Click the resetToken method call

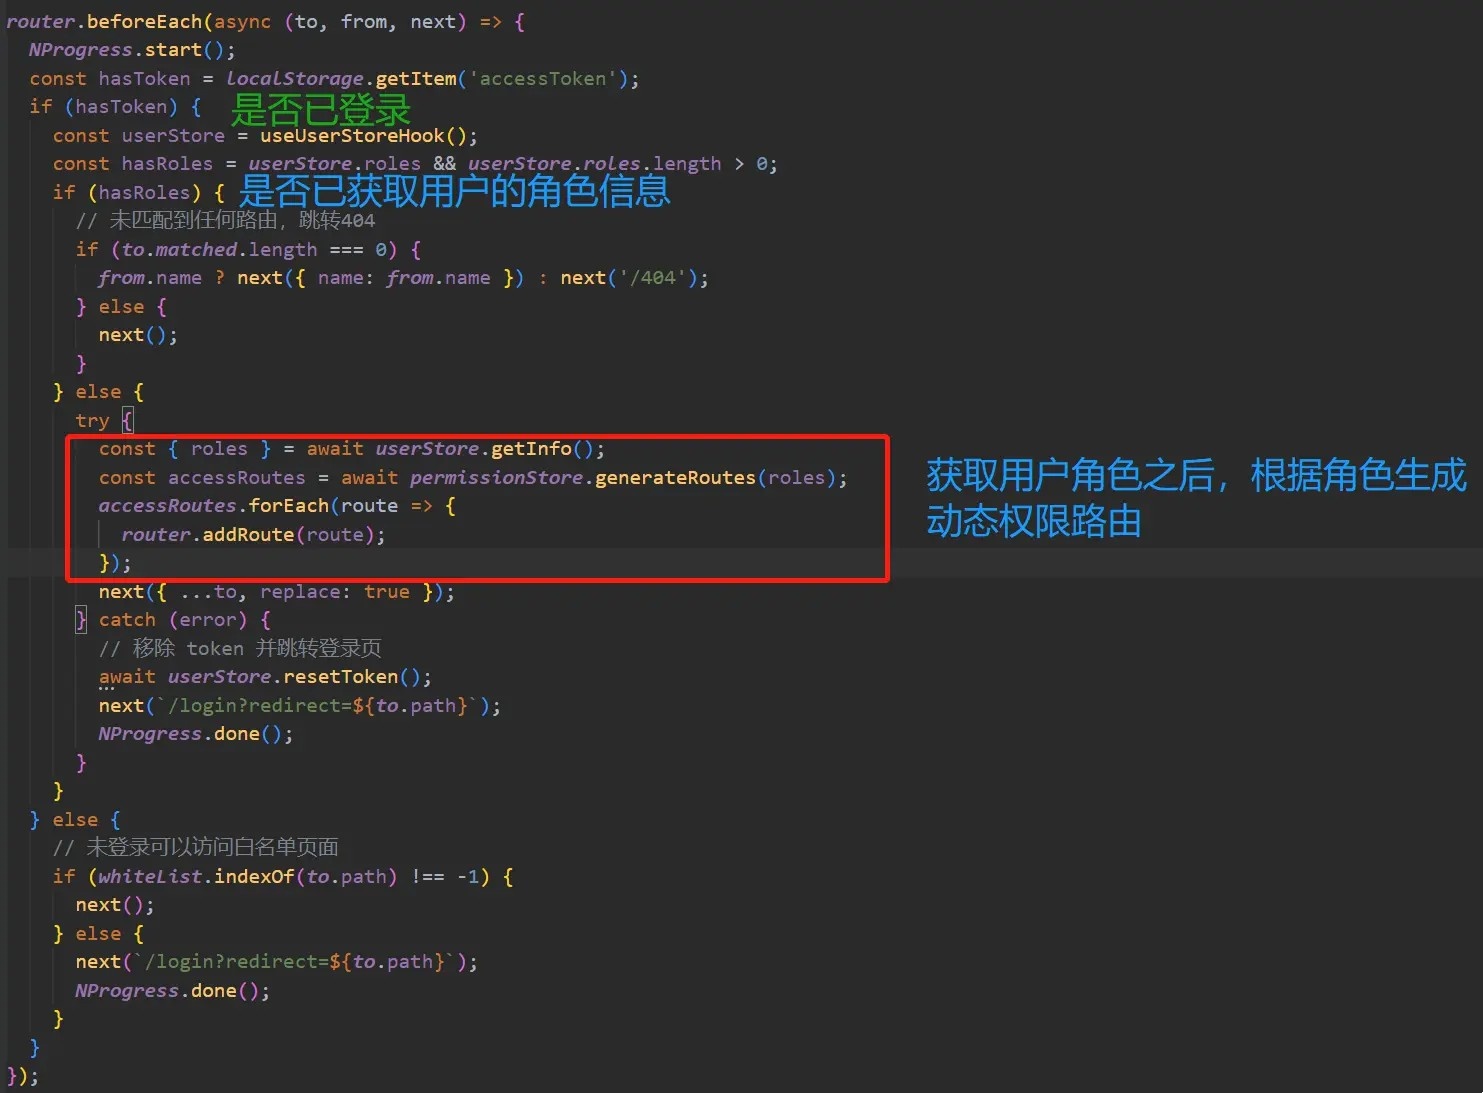[x=340, y=677]
